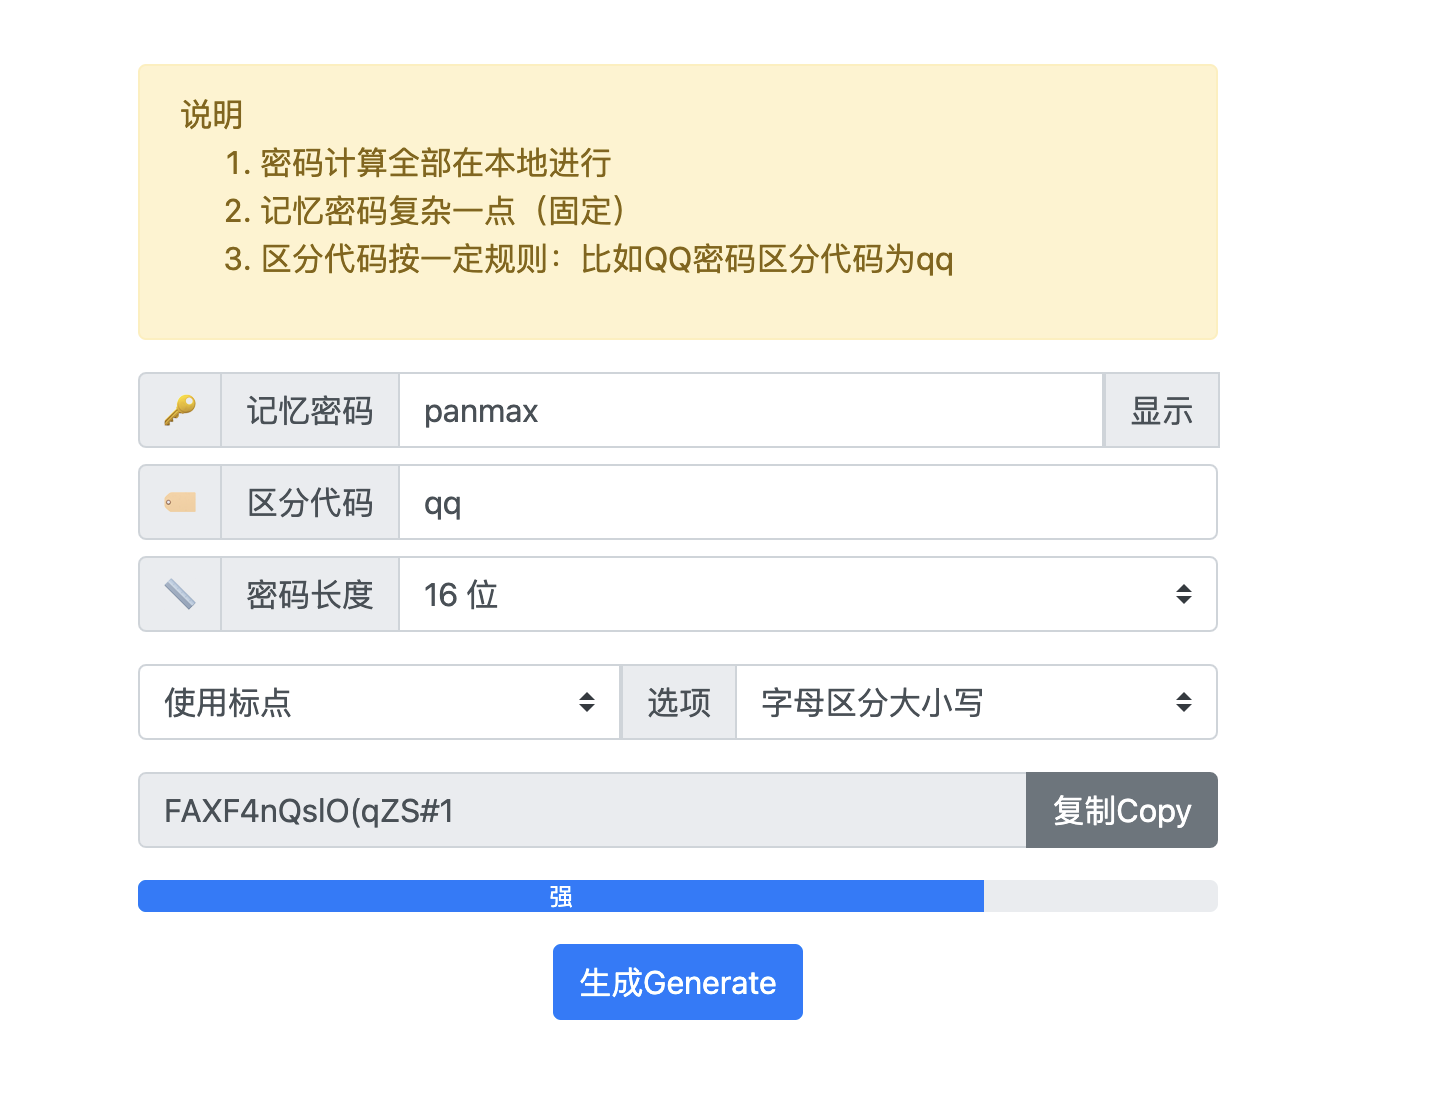
Task: Open the 字母区分大小写 options dropdown
Action: click(x=976, y=702)
